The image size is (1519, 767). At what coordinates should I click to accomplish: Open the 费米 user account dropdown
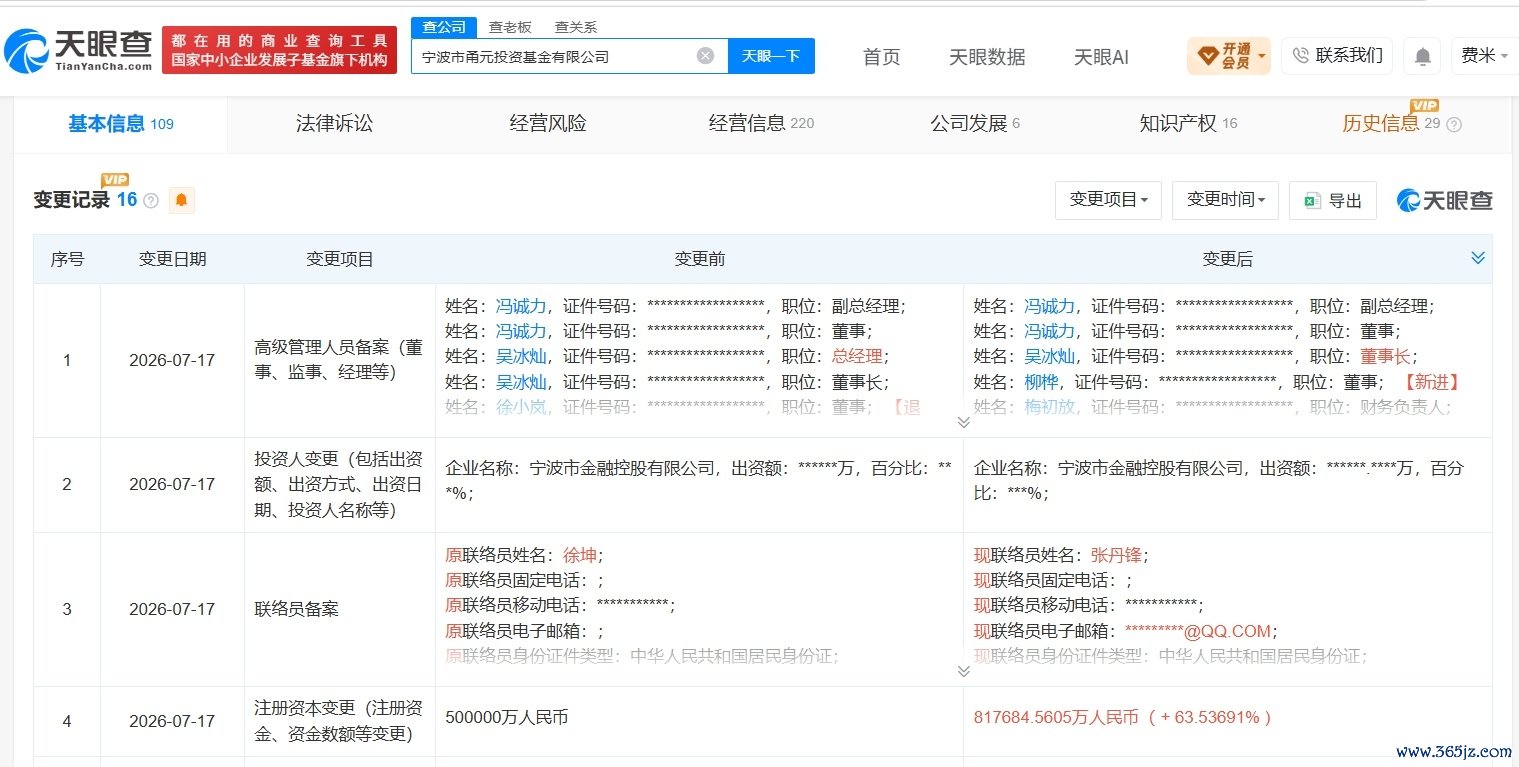coord(1486,56)
